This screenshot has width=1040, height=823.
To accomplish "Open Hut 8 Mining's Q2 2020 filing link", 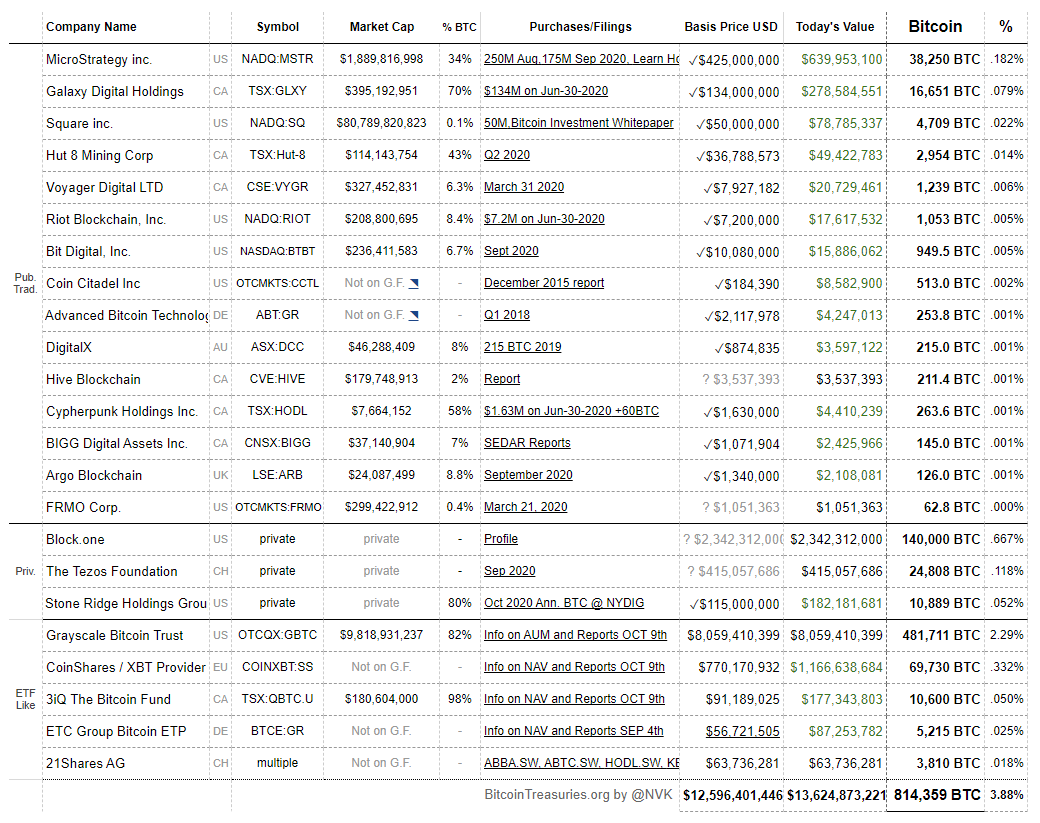I will (x=507, y=155).
